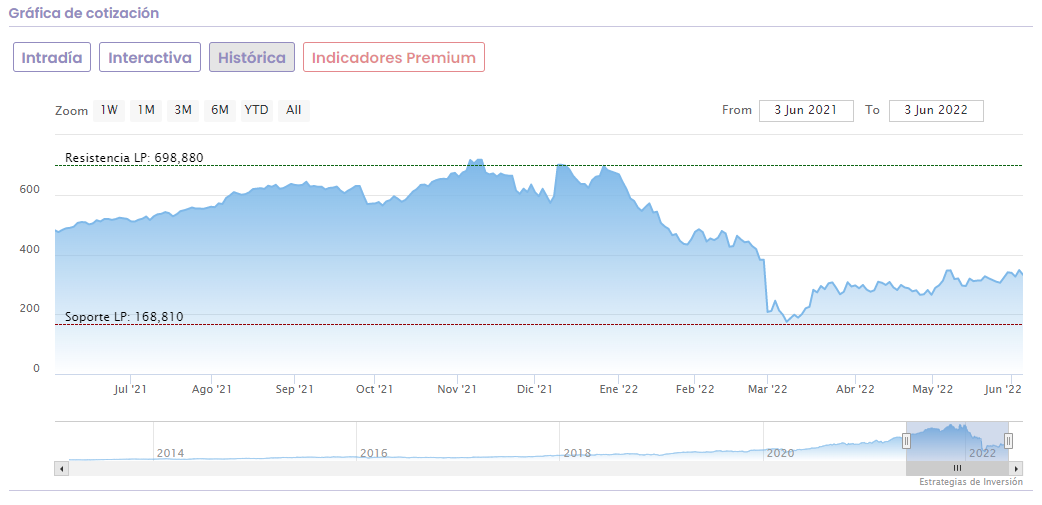The image size is (1042, 505).
Task: Click the To date field
Action: (936, 110)
